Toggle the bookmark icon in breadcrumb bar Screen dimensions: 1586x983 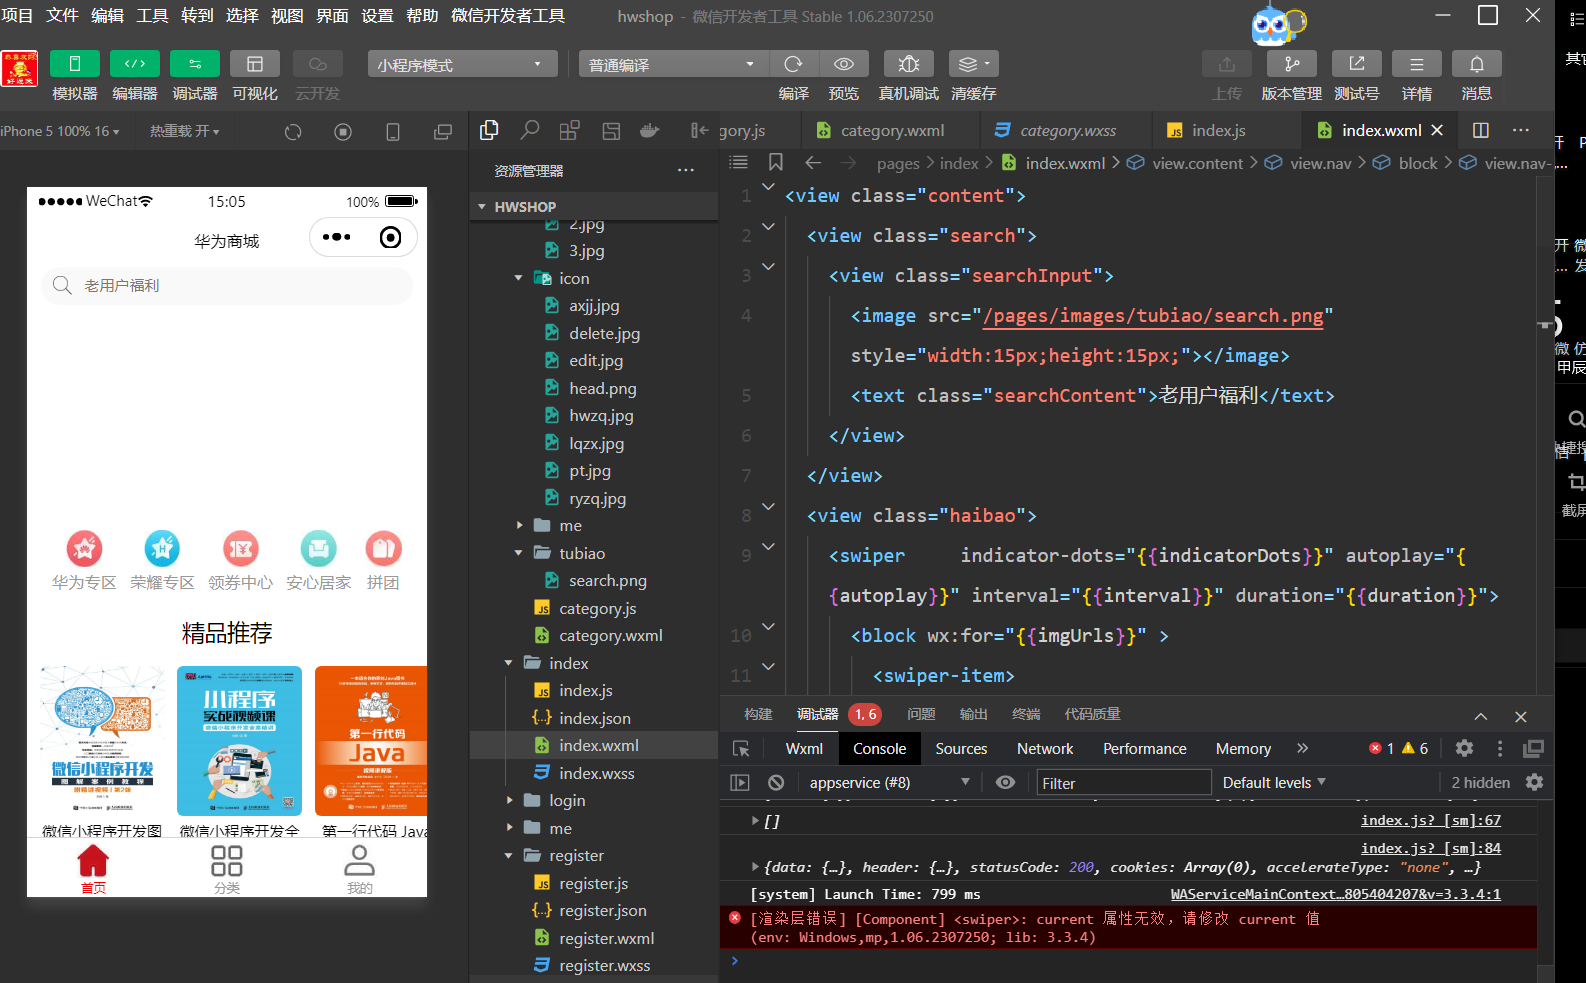775,162
